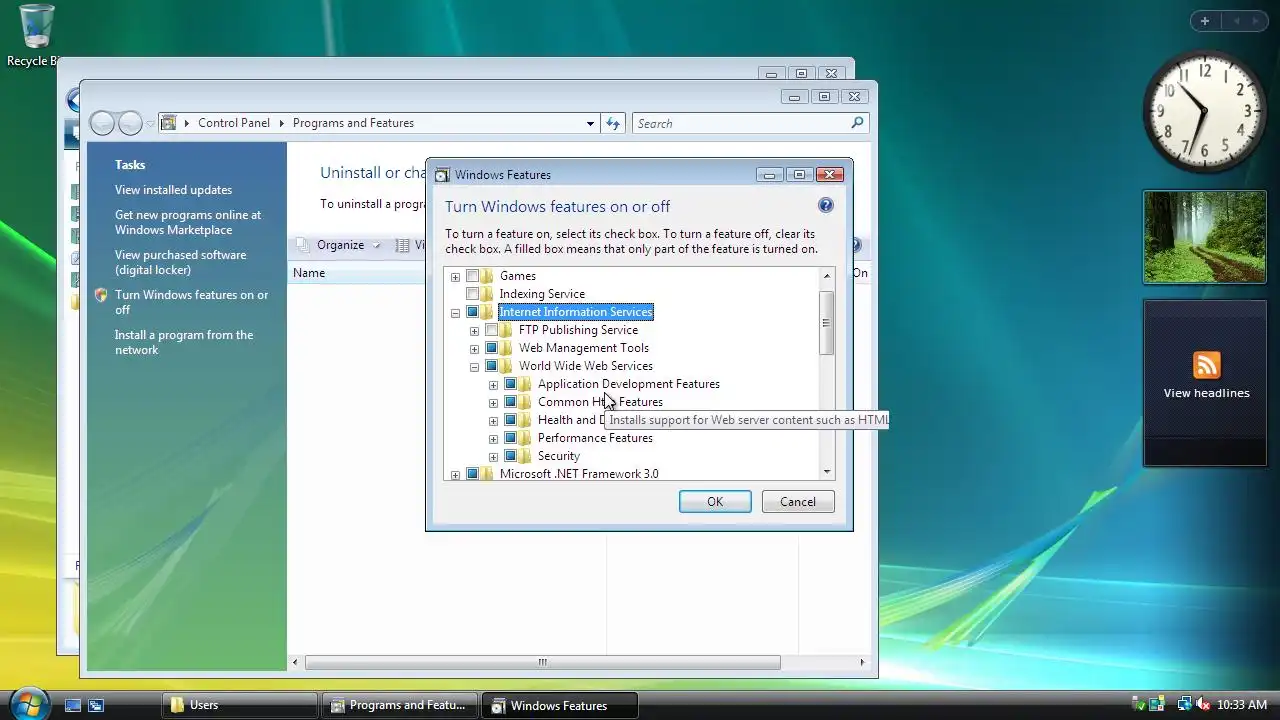The width and height of the screenshot is (1280, 720).
Task: Click Install a program from the network
Action: 184,342
